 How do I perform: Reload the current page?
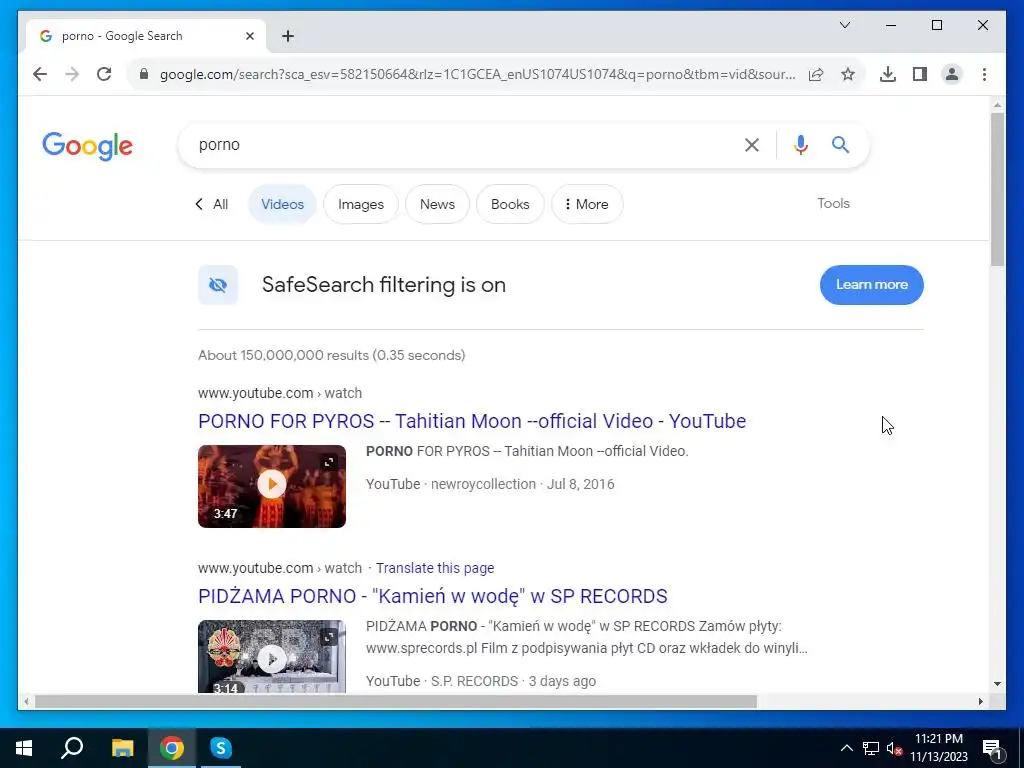pos(104,74)
